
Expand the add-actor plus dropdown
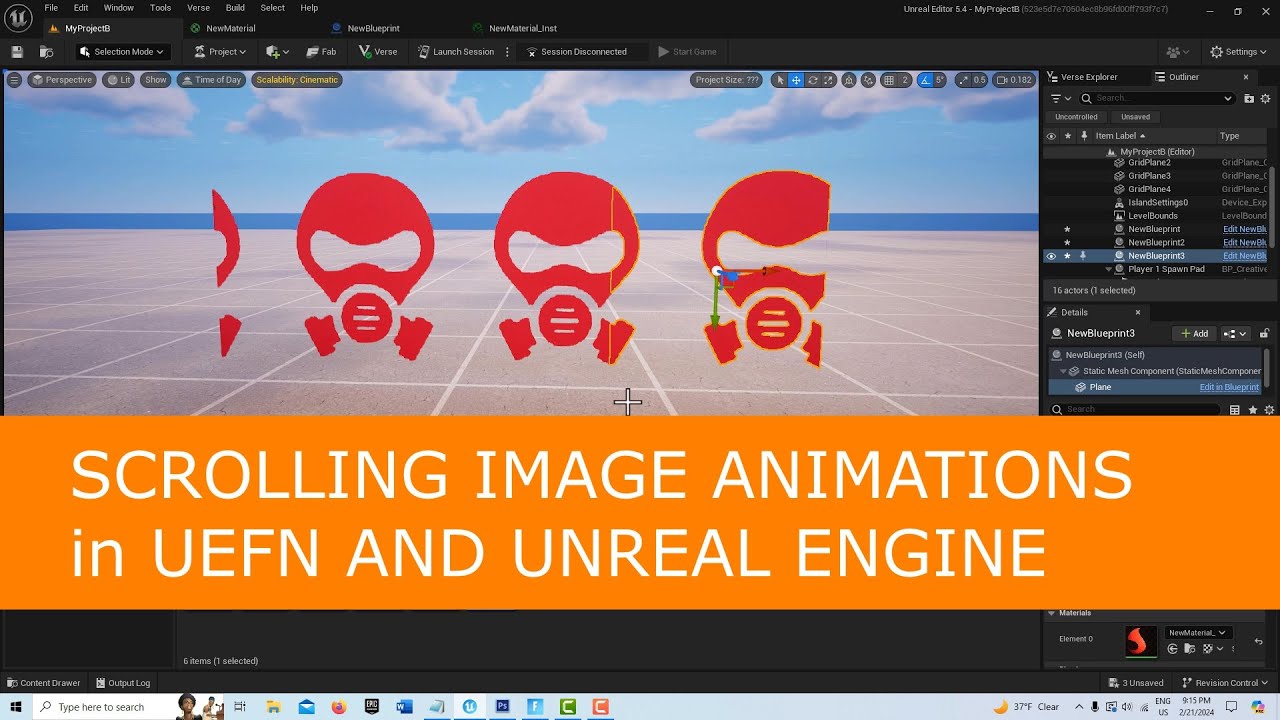[277, 52]
